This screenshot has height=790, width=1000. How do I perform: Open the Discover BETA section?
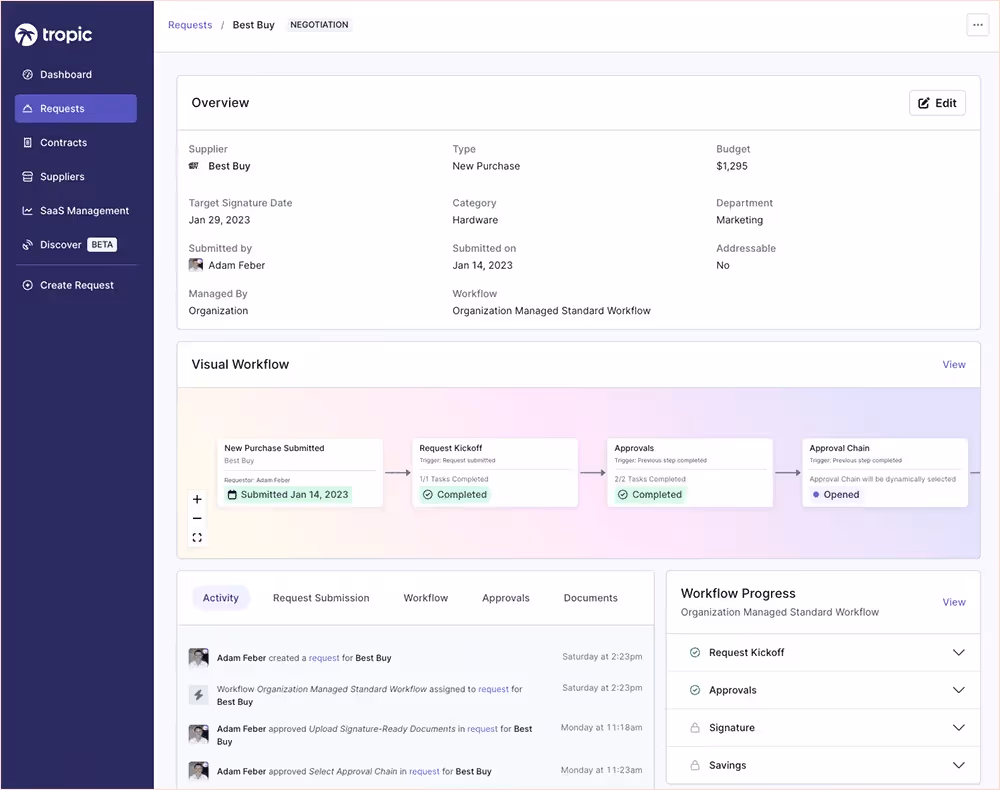tap(60, 244)
